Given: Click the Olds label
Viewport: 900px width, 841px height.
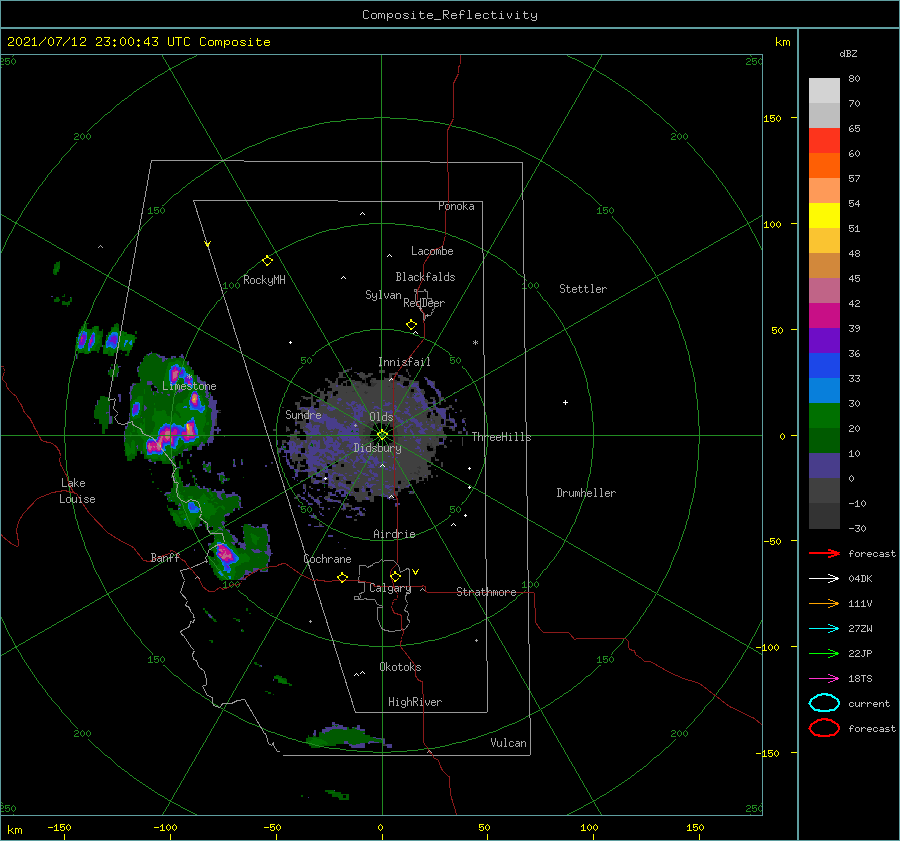Looking at the screenshot, I should [381, 417].
